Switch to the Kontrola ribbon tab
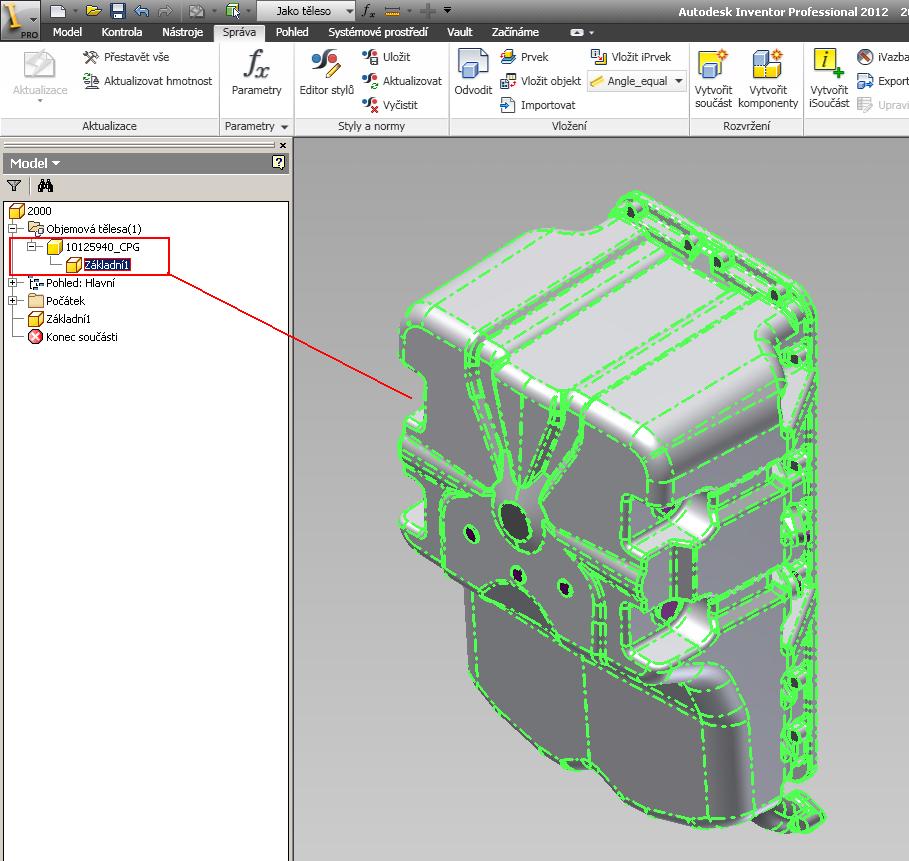 tap(121, 32)
